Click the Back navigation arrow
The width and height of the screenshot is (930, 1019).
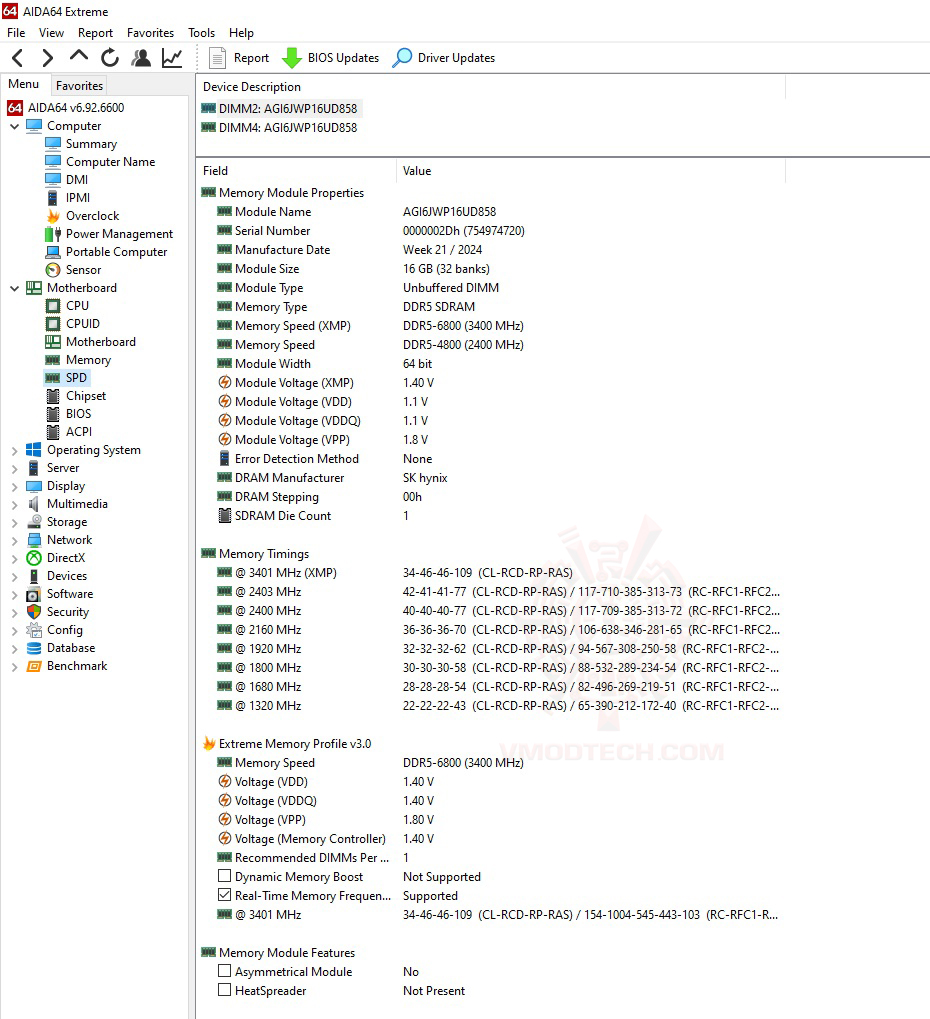[18, 58]
